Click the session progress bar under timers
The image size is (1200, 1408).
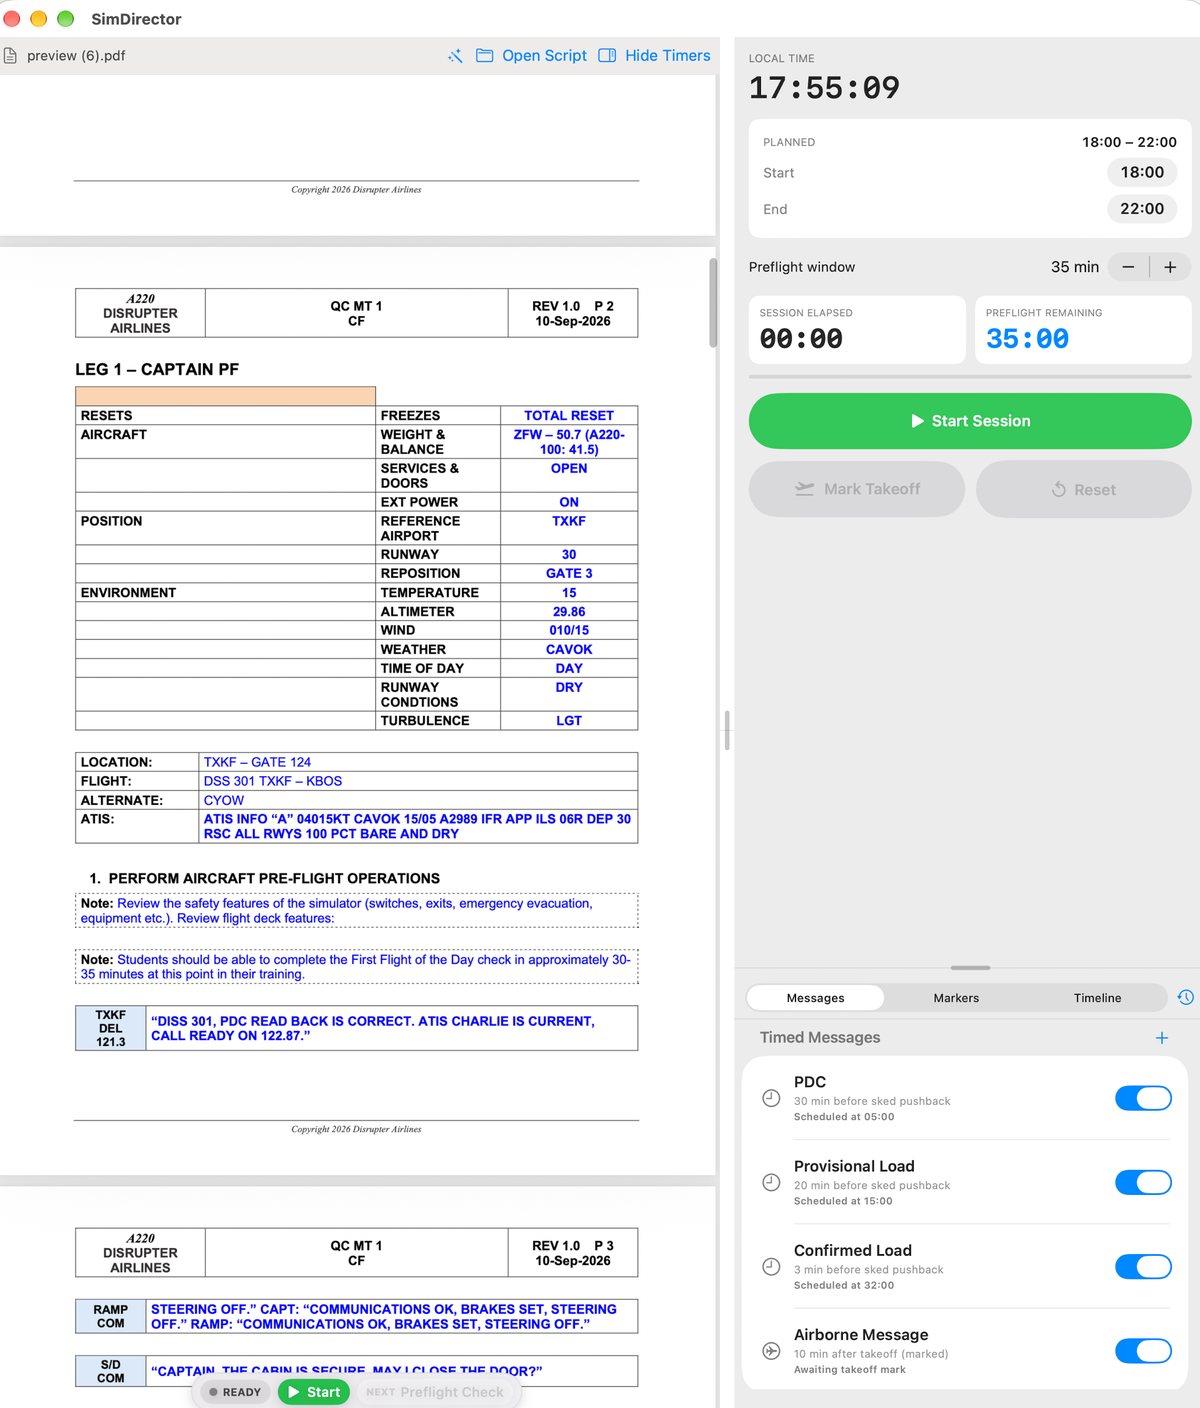coord(970,377)
